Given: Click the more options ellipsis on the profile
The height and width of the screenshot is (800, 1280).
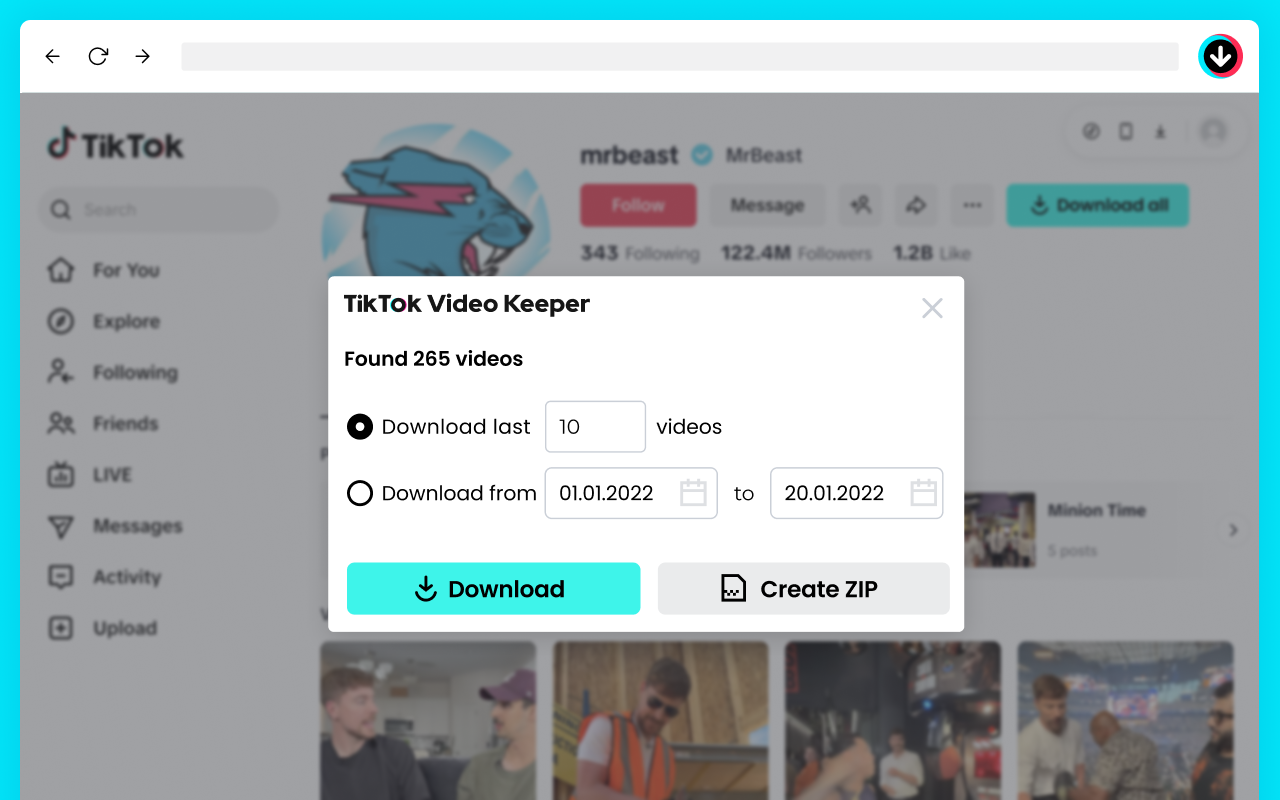Looking at the screenshot, I should [x=971, y=205].
